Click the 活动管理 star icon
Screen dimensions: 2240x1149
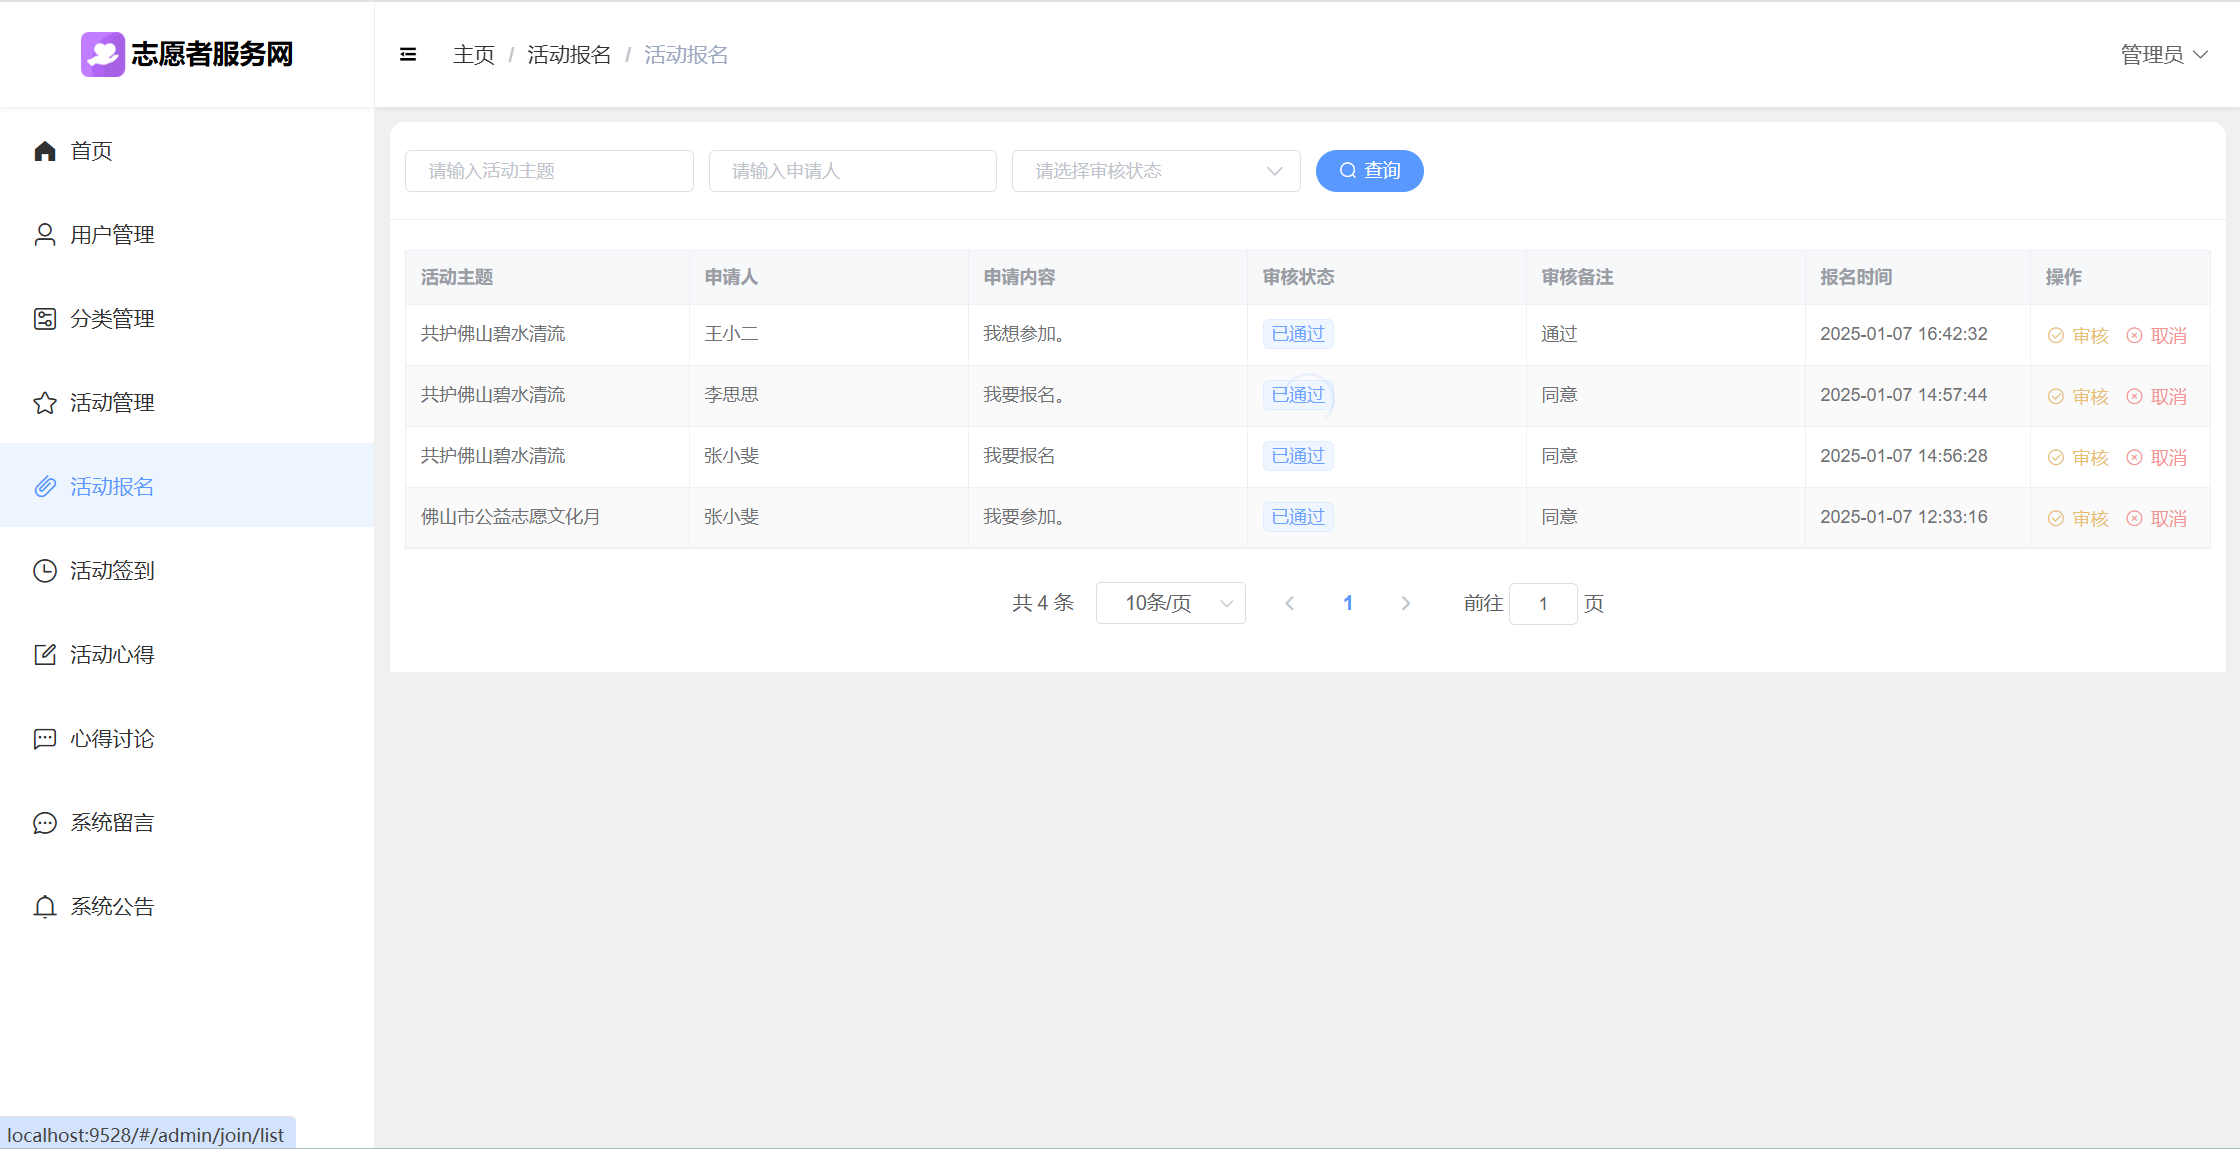tap(45, 403)
